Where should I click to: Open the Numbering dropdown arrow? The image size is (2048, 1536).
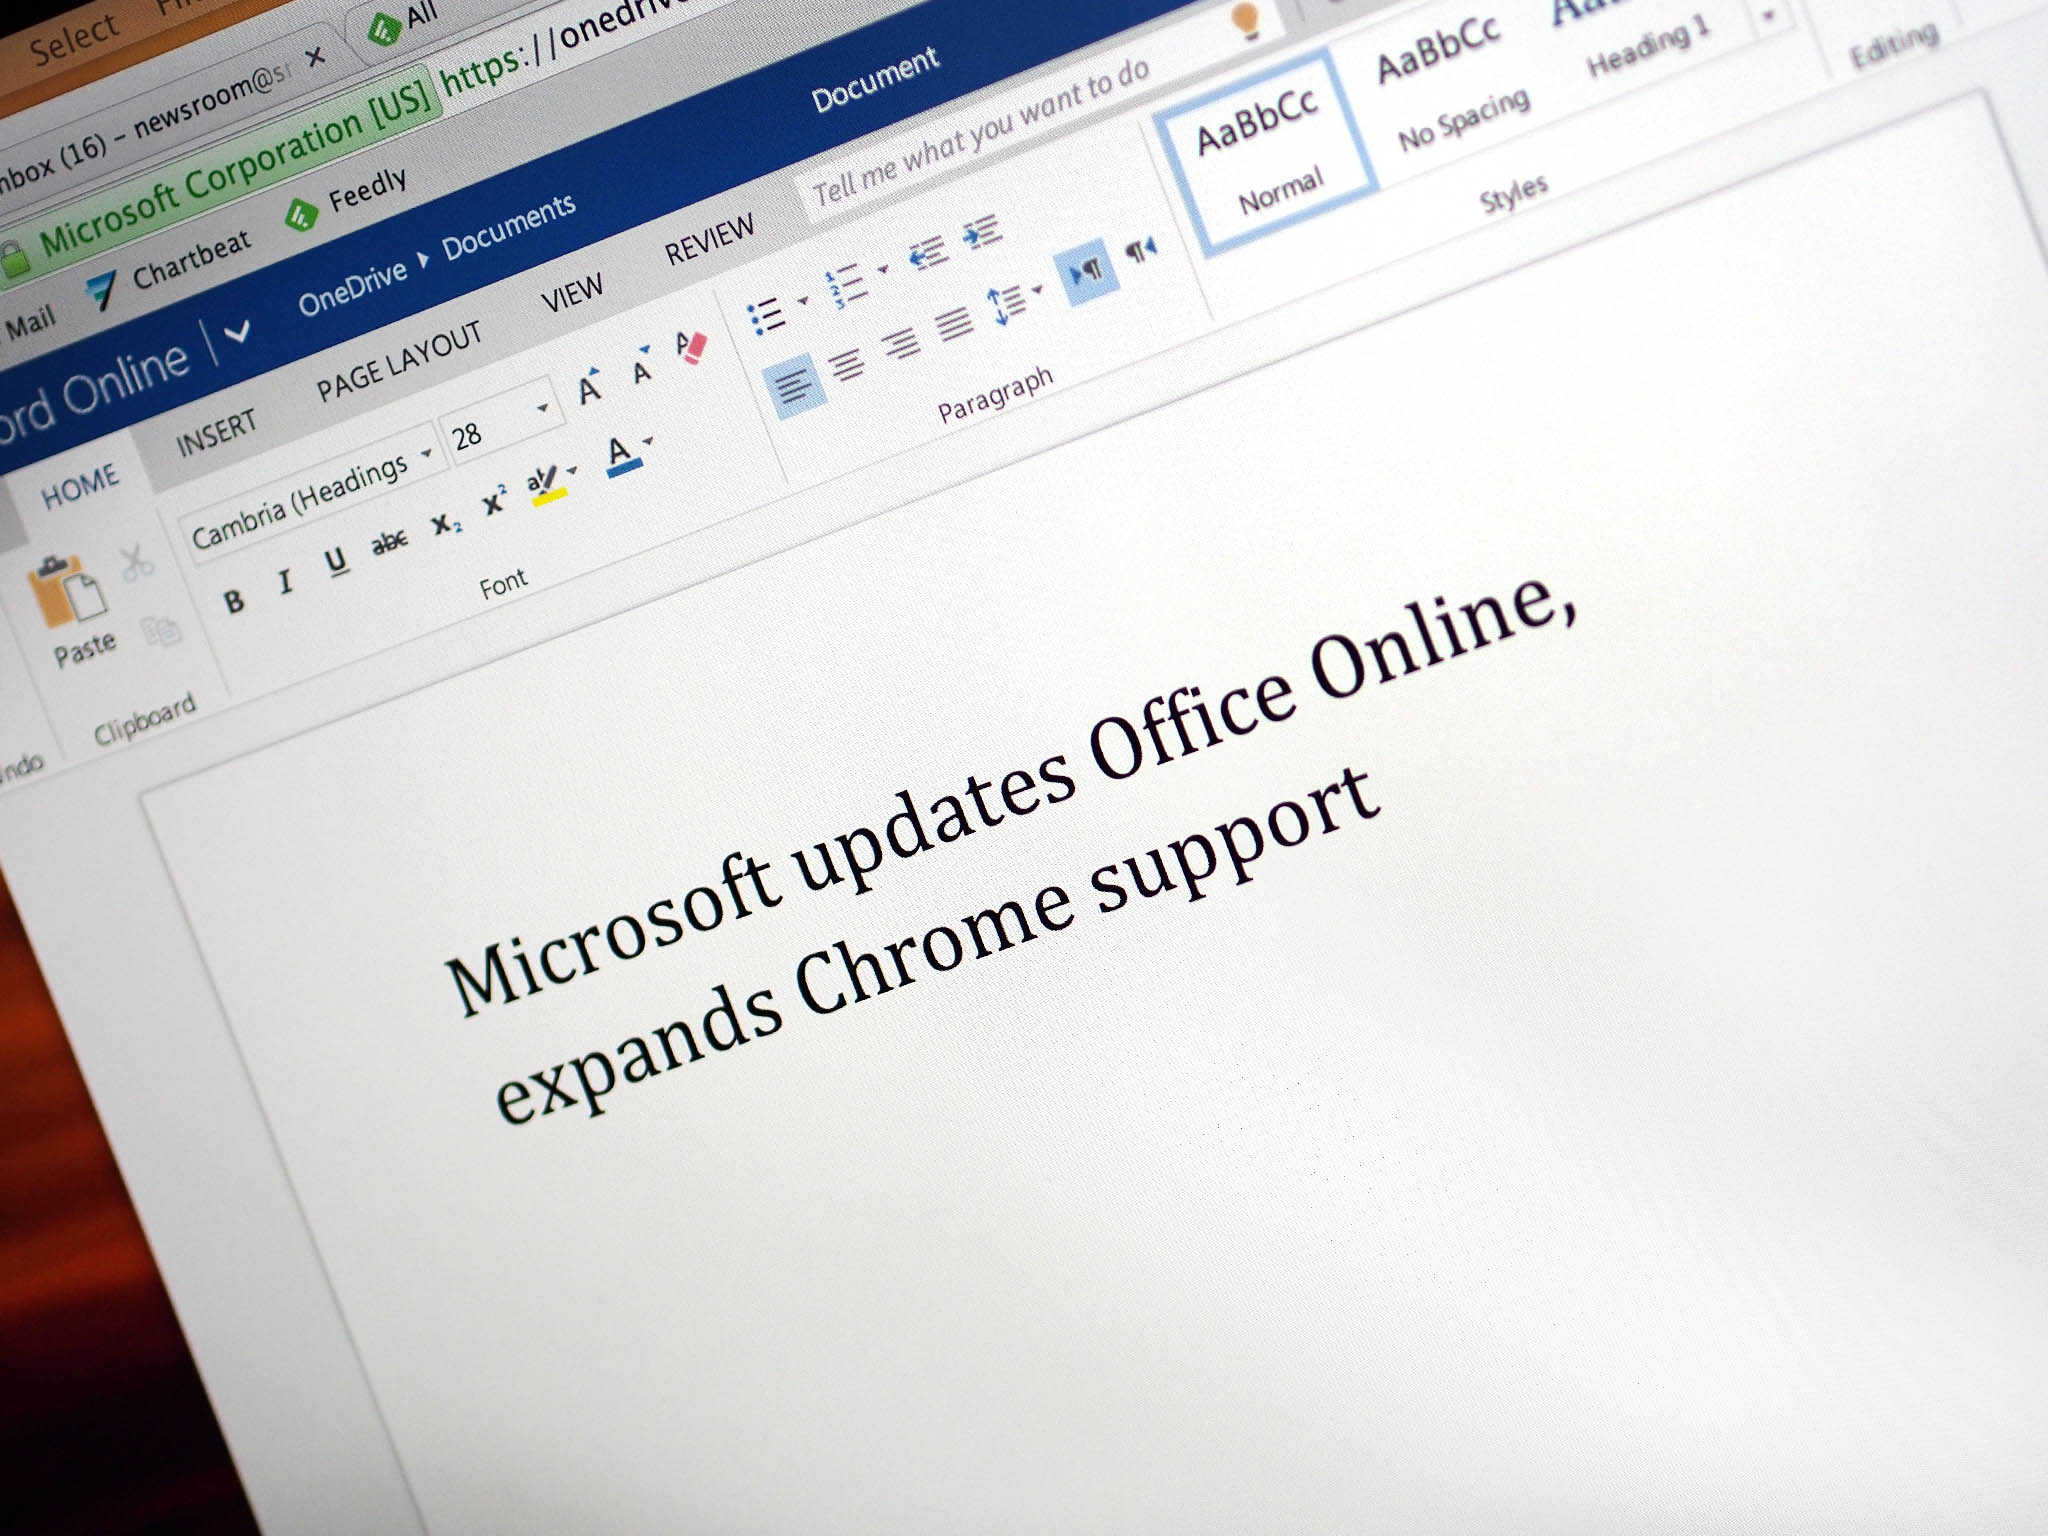(883, 269)
